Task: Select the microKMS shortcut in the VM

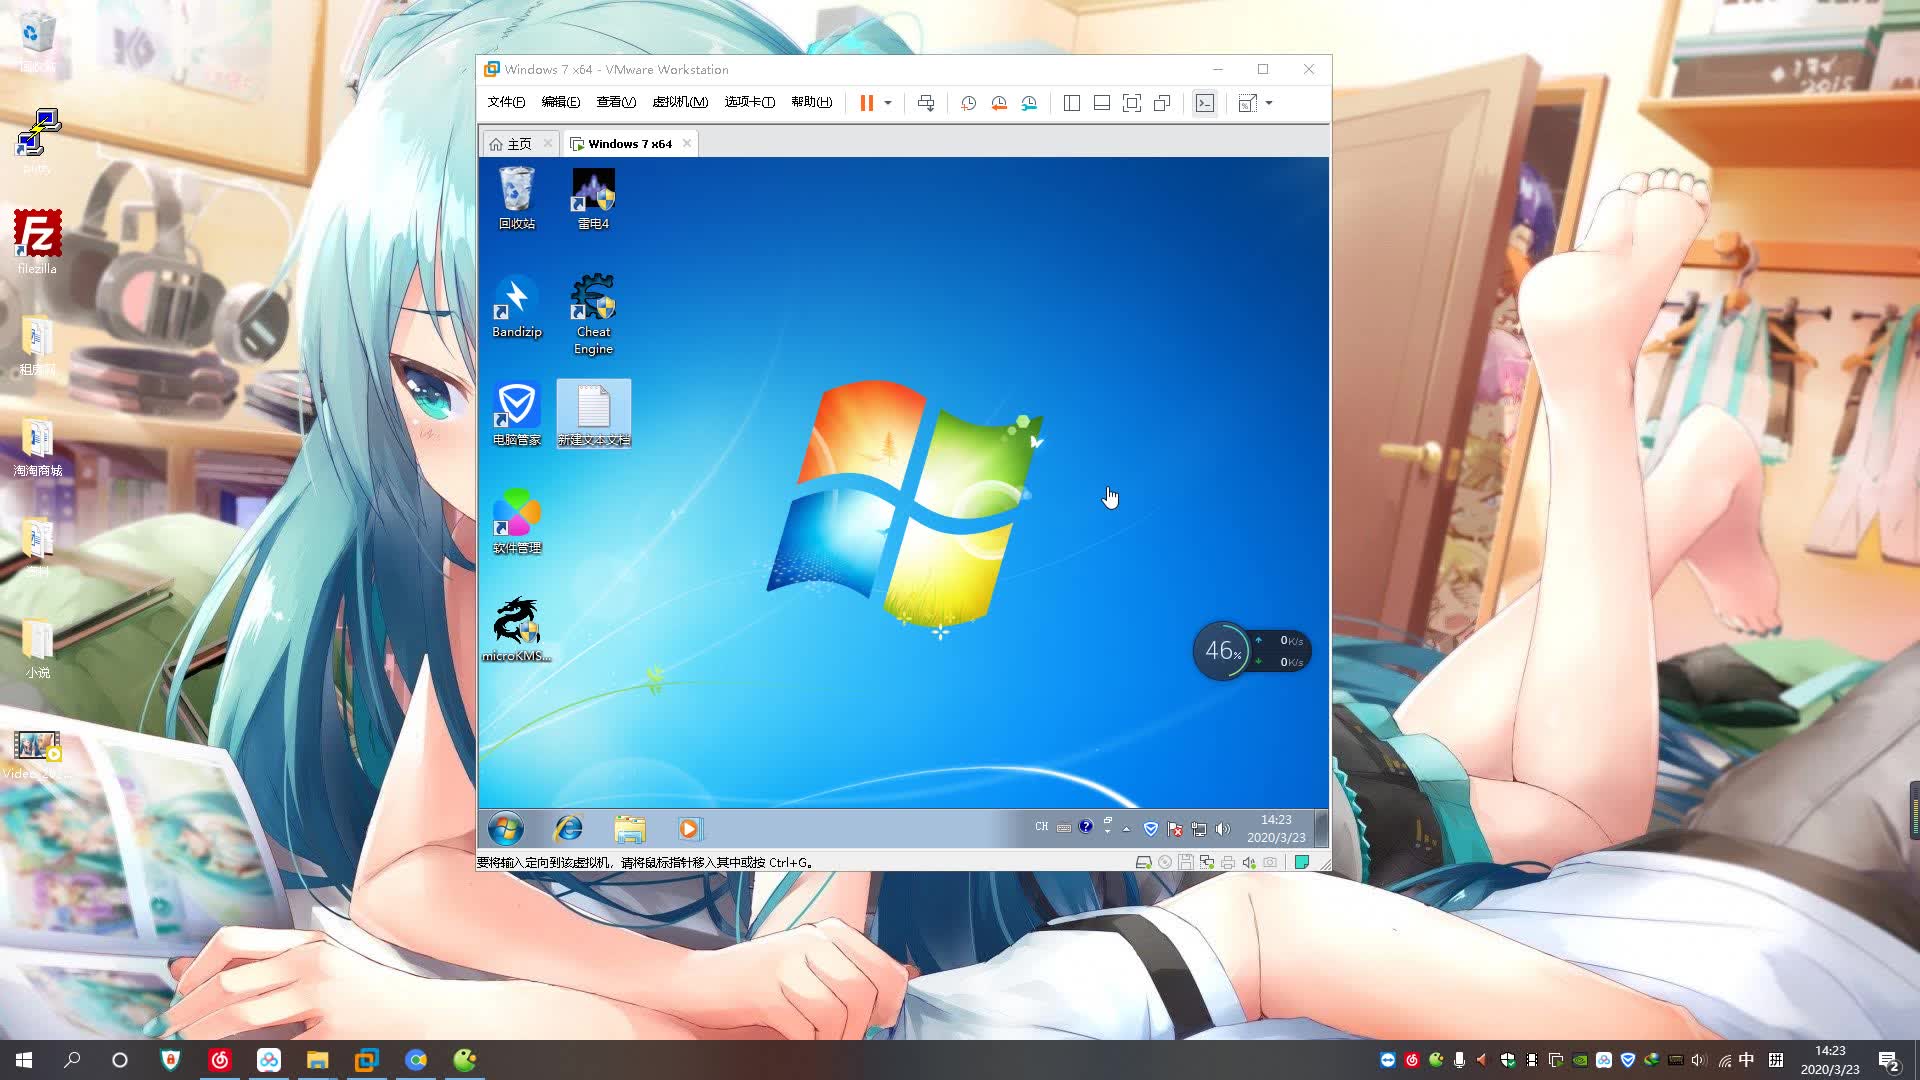Action: (x=517, y=630)
